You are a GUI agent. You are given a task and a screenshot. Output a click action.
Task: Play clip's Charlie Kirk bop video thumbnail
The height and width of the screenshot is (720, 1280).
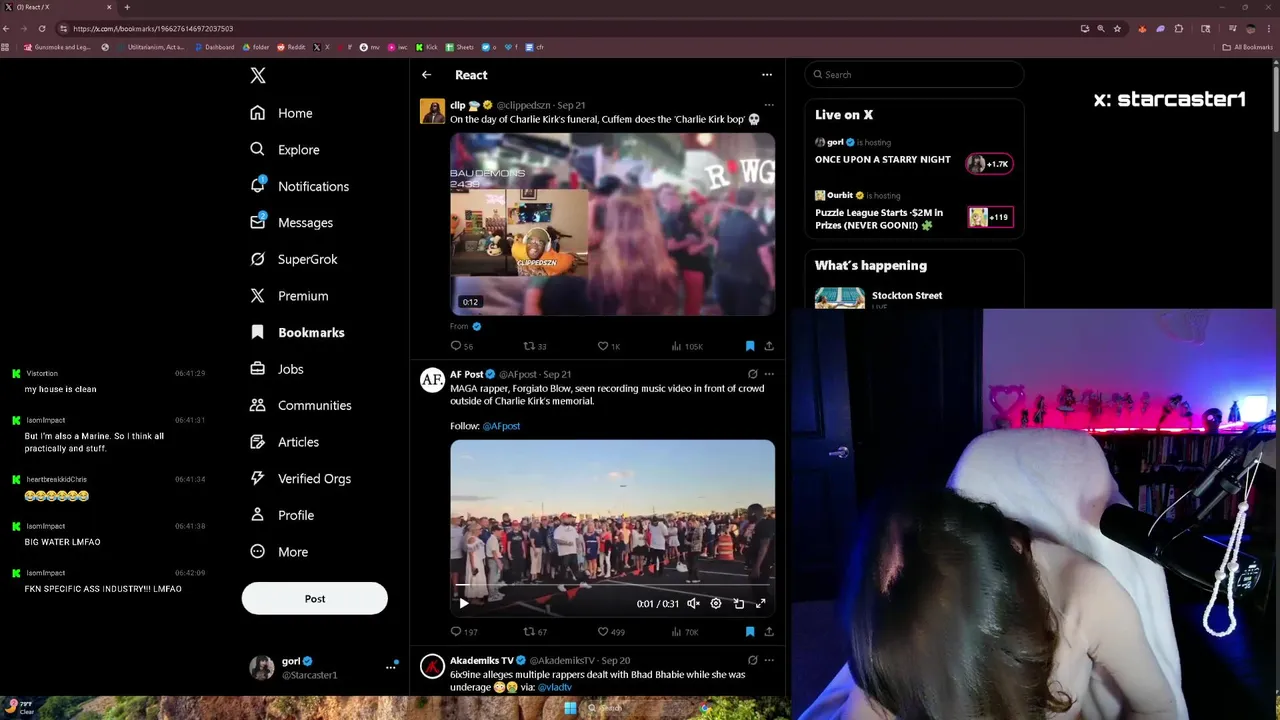coord(612,224)
